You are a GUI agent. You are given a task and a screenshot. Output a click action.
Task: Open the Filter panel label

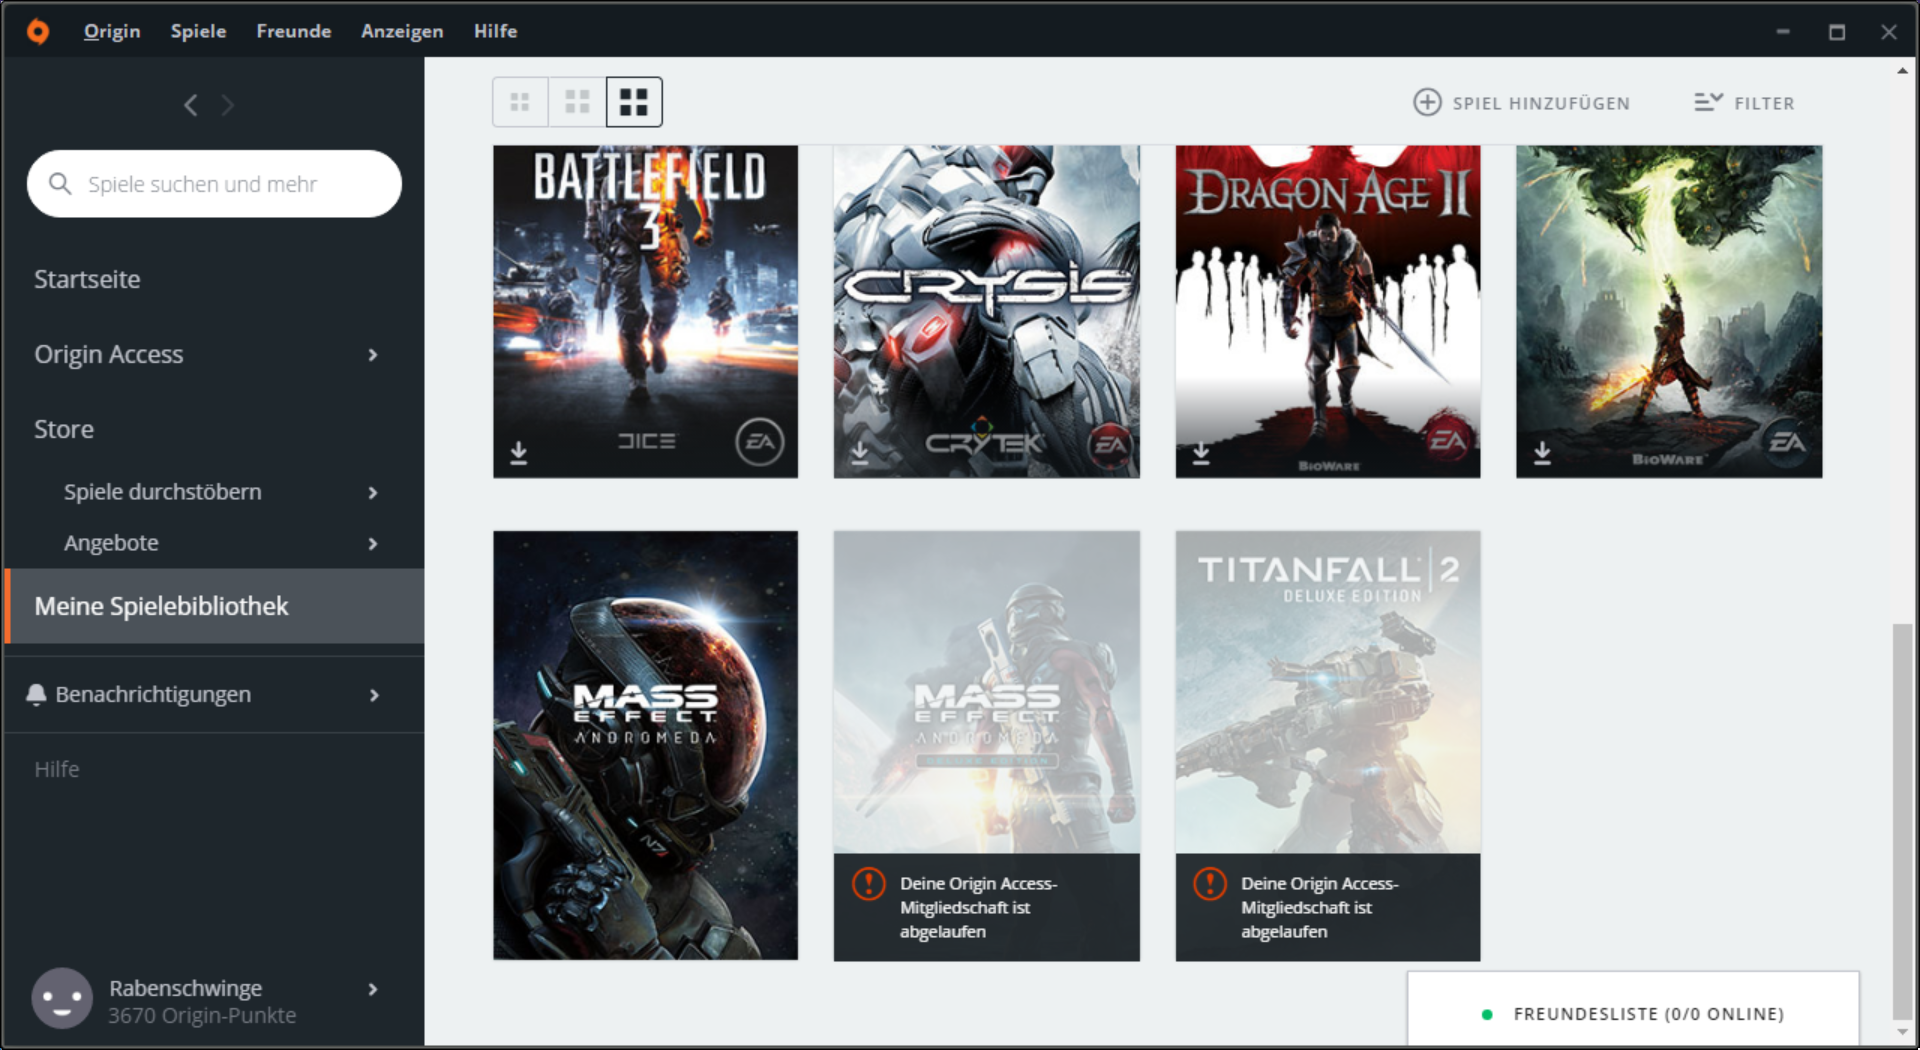(1764, 103)
